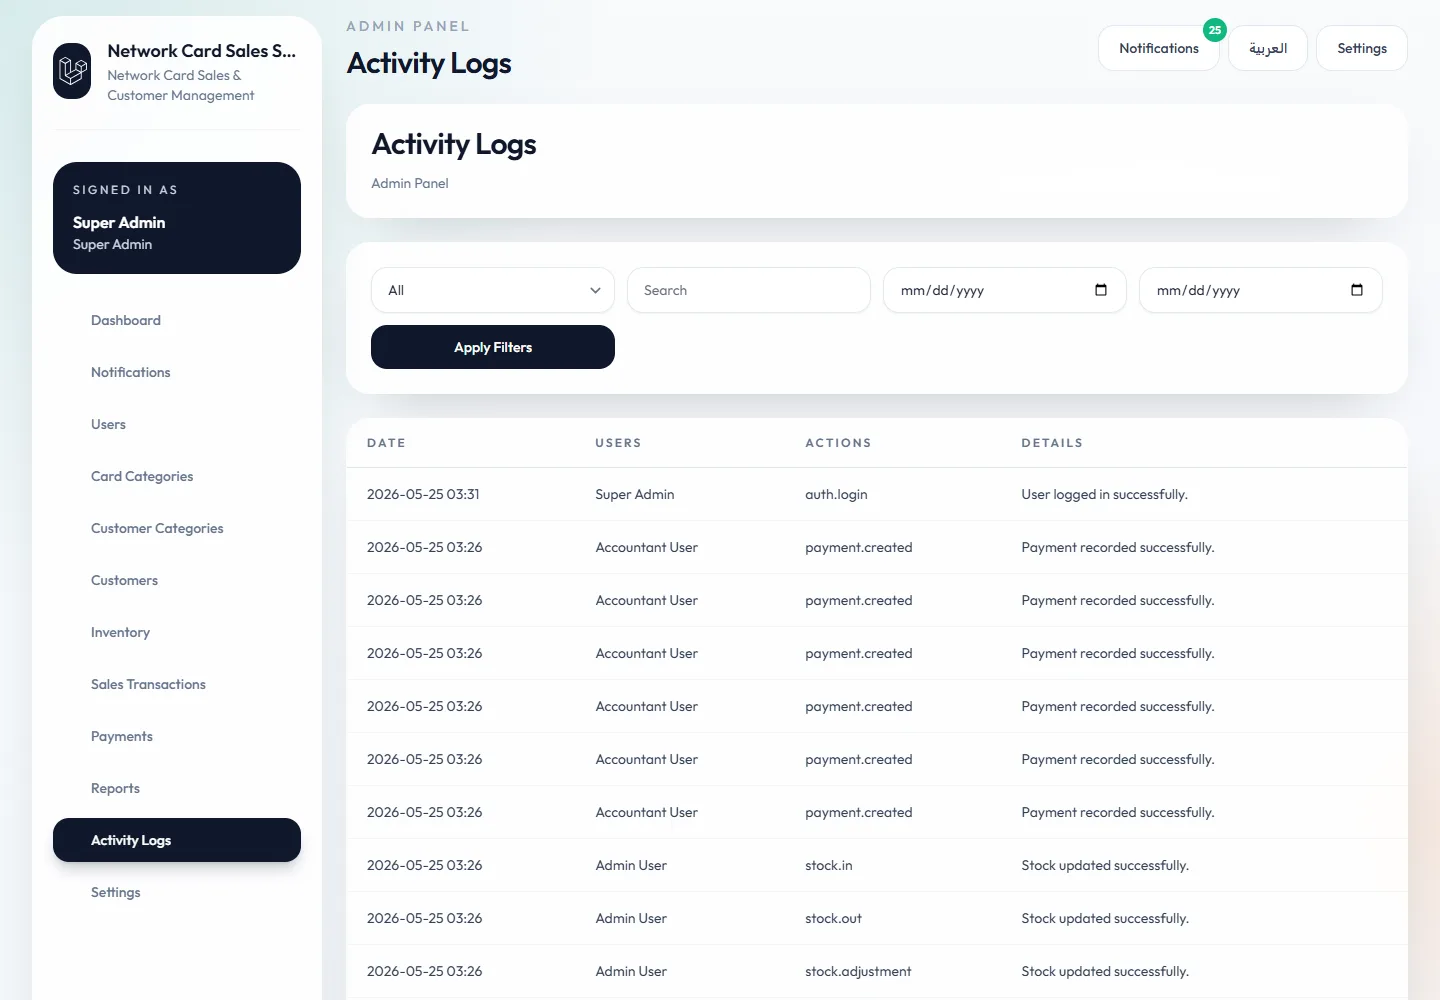The width and height of the screenshot is (1440, 1000).
Task: Click the DATE column header
Action: click(386, 443)
